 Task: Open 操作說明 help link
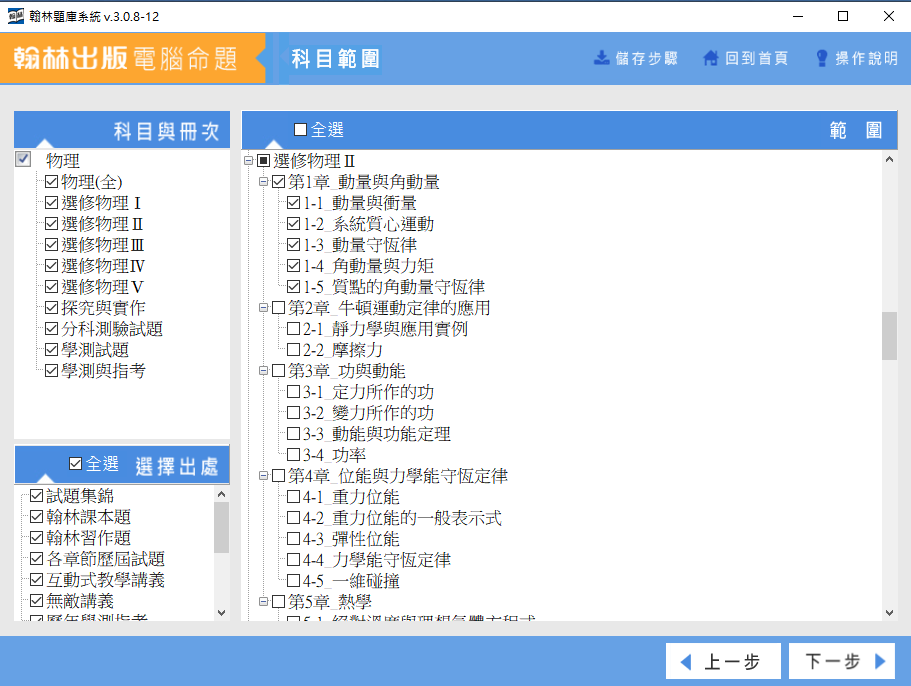tap(857, 58)
